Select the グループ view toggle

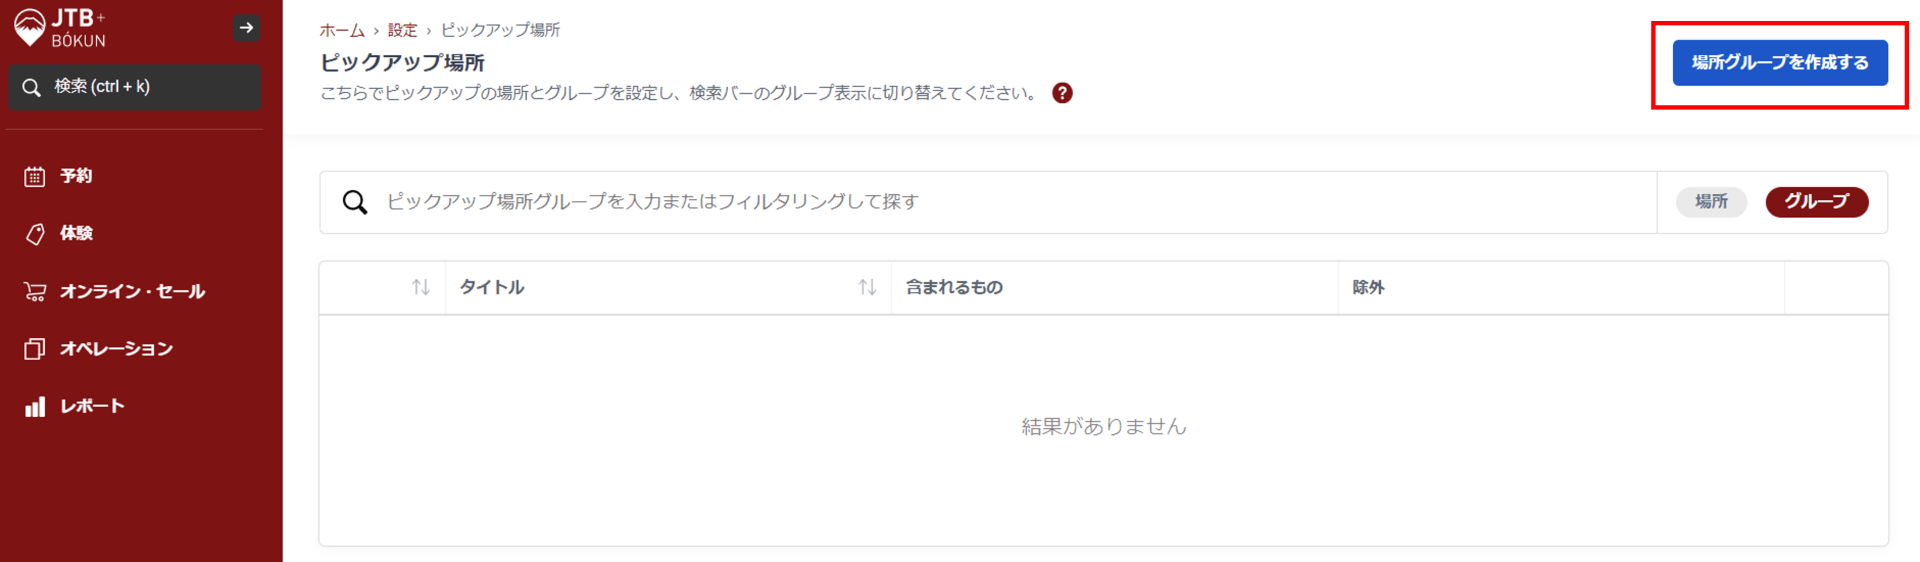tap(1816, 202)
